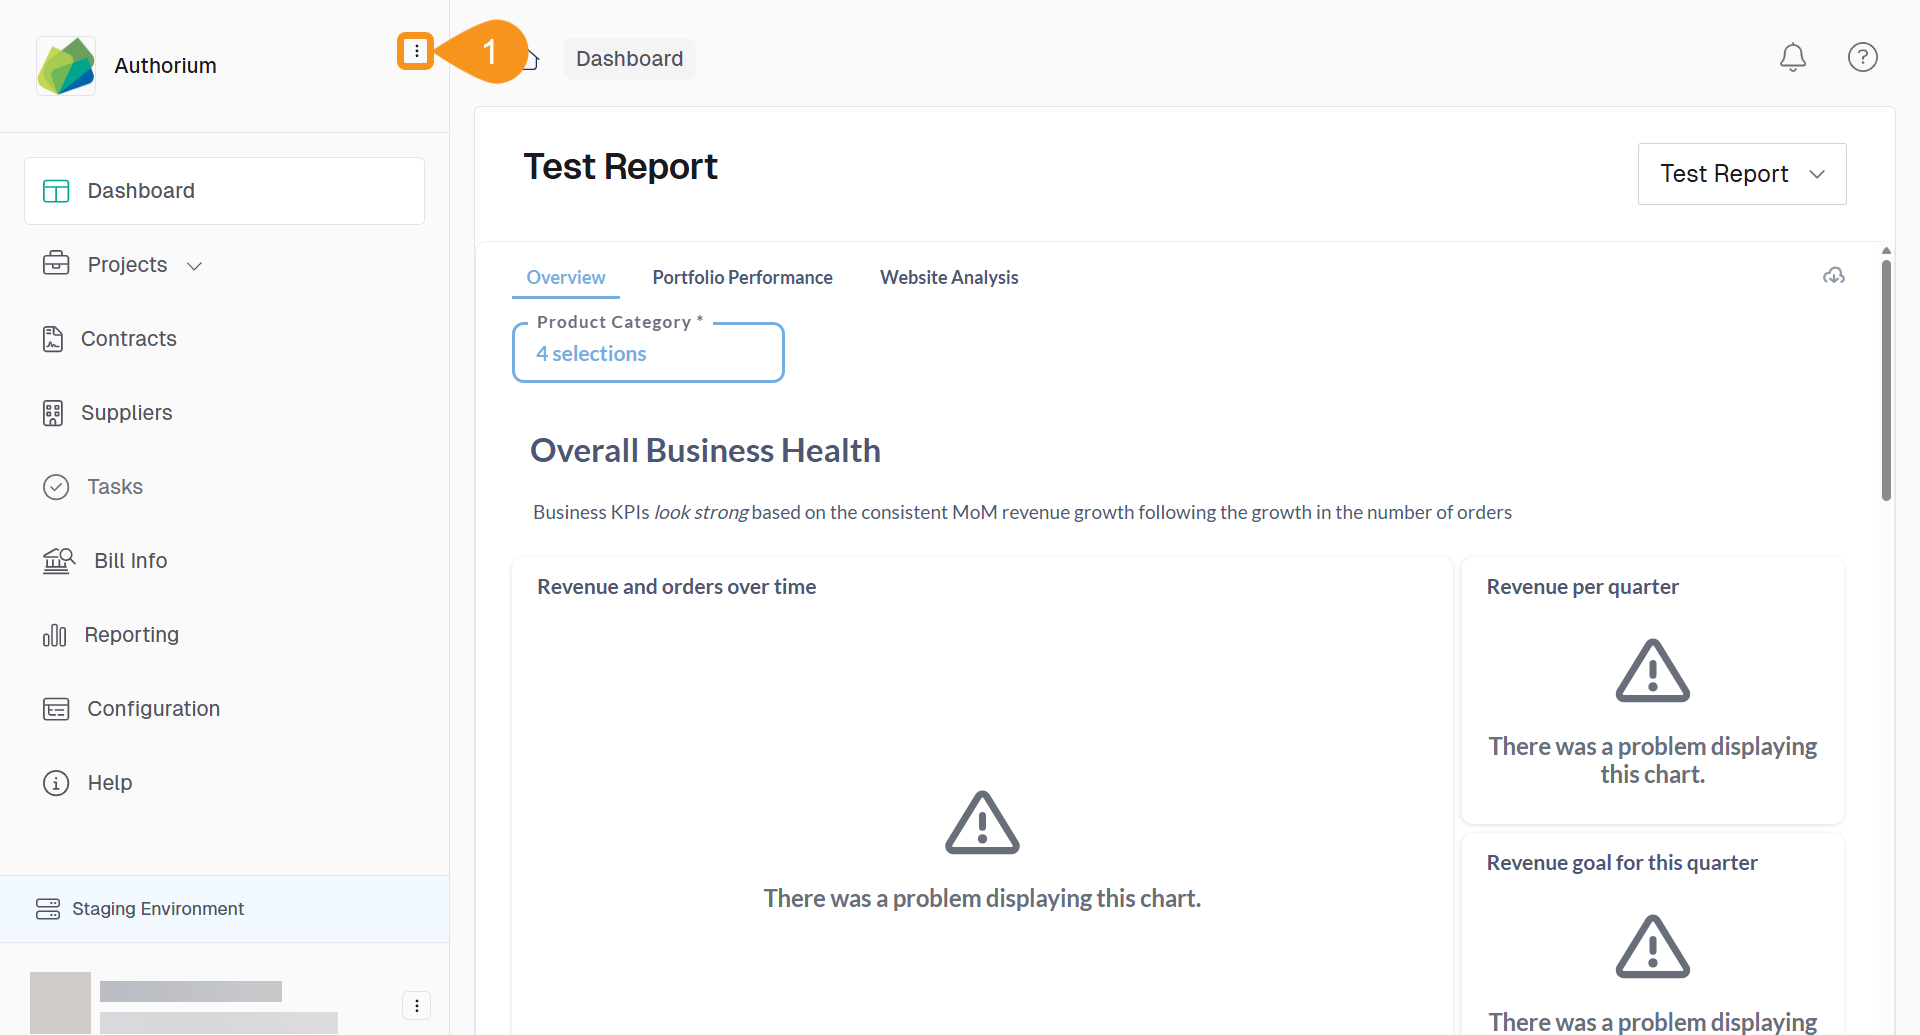Click the cloud download icon
1920x1035 pixels.
[x=1833, y=276]
